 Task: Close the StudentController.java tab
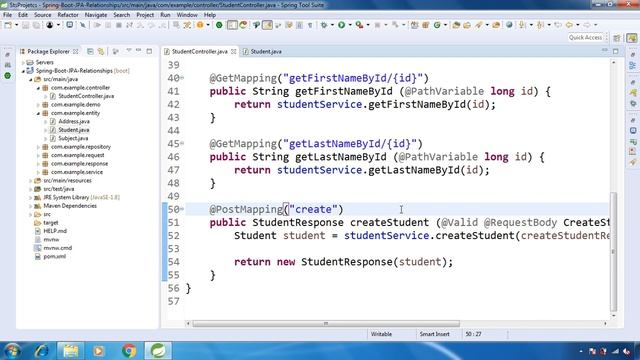click(233, 51)
